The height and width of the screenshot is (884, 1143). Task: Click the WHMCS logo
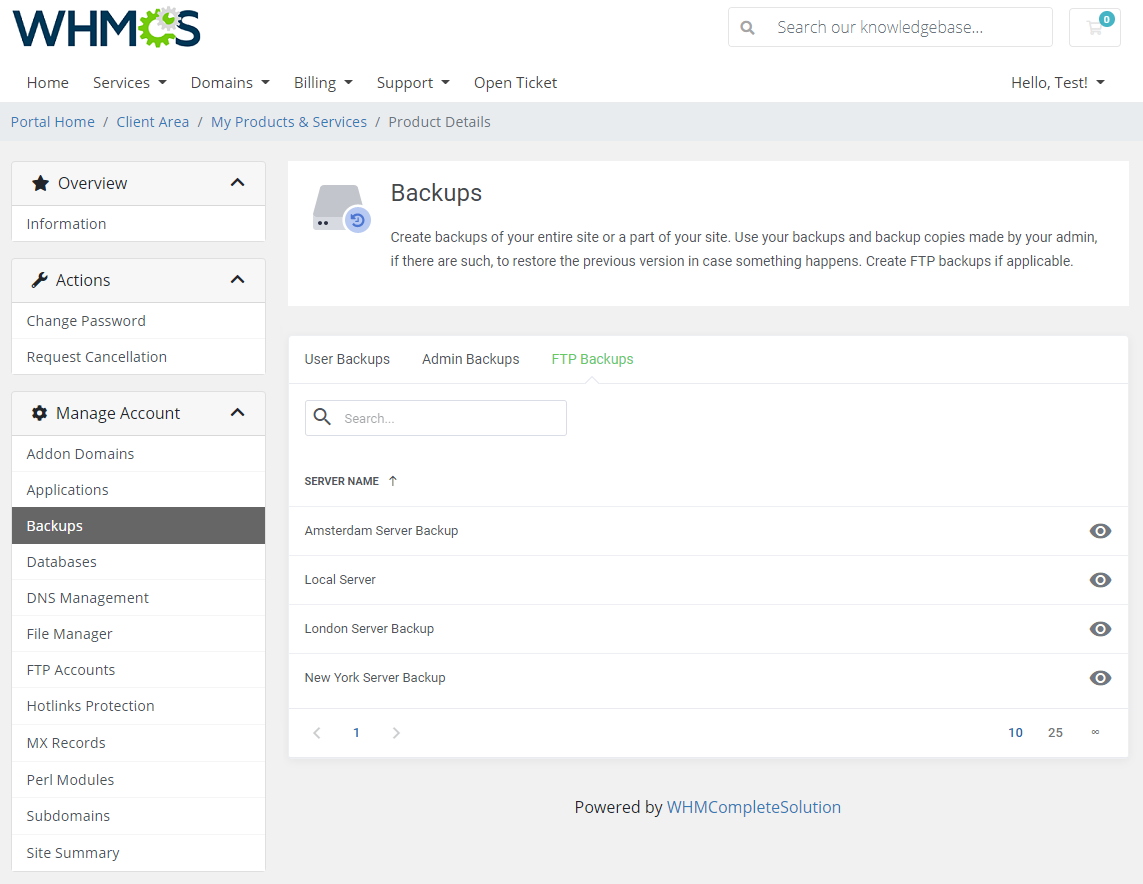coord(105,28)
